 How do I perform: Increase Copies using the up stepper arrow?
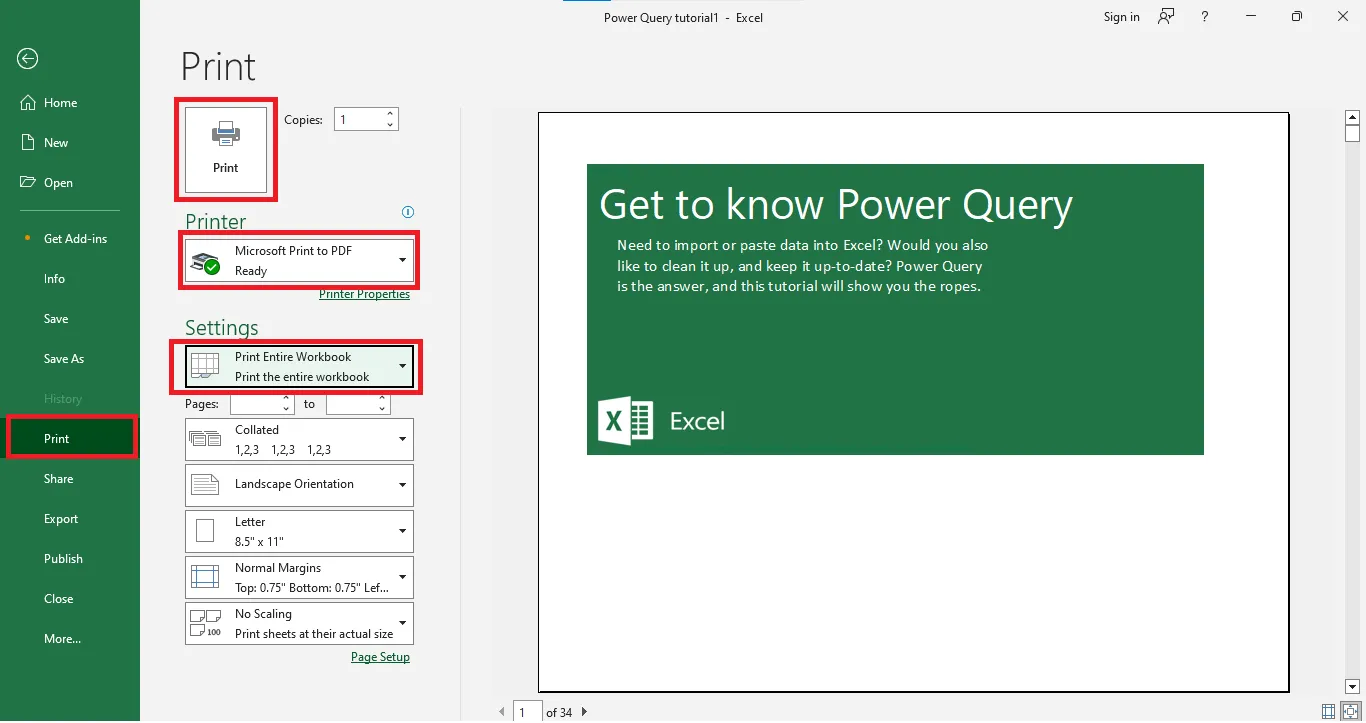[x=389, y=113]
